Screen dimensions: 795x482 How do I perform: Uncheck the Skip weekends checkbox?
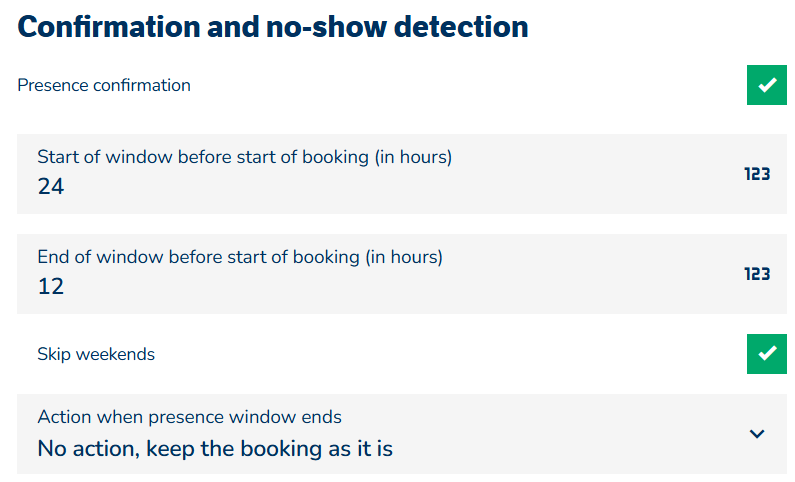coord(767,354)
